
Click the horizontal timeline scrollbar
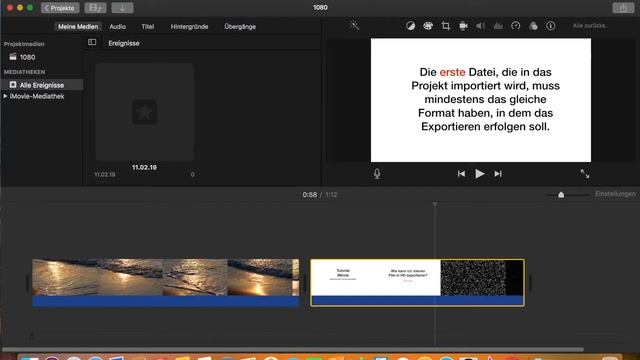click(293, 349)
